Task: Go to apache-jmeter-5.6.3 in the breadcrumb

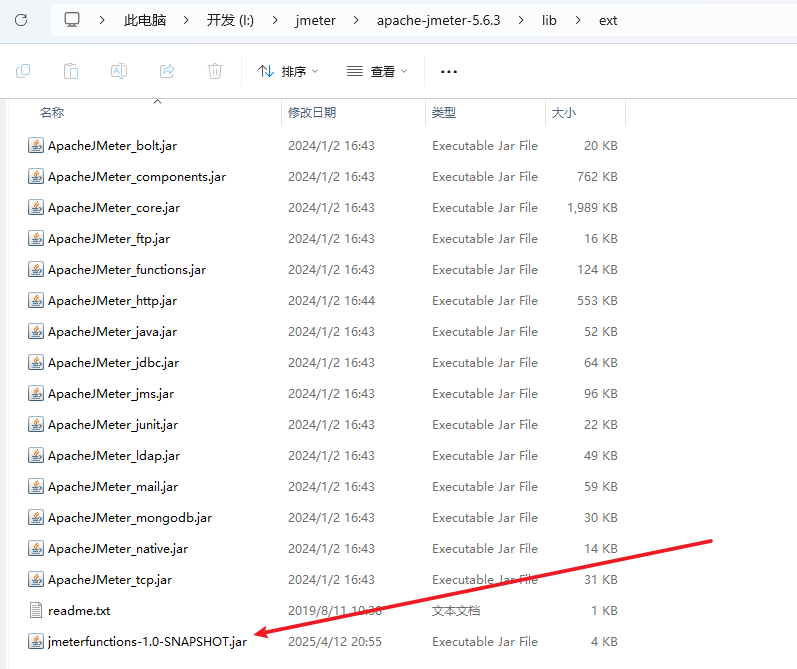Action: click(x=439, y=20)
